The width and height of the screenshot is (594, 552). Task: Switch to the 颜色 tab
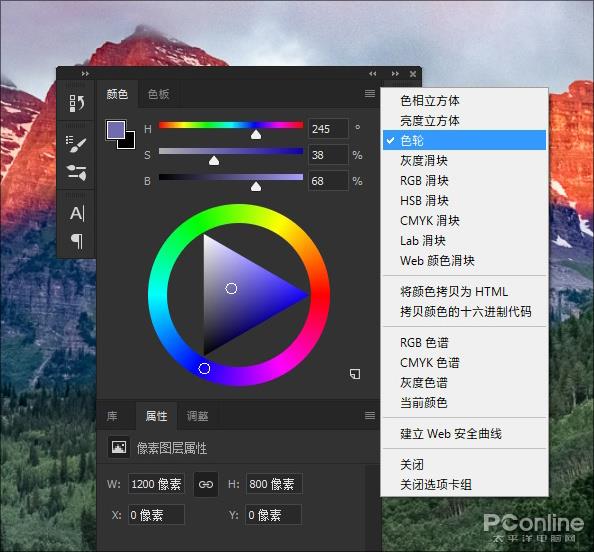click(x=117, y=94)
